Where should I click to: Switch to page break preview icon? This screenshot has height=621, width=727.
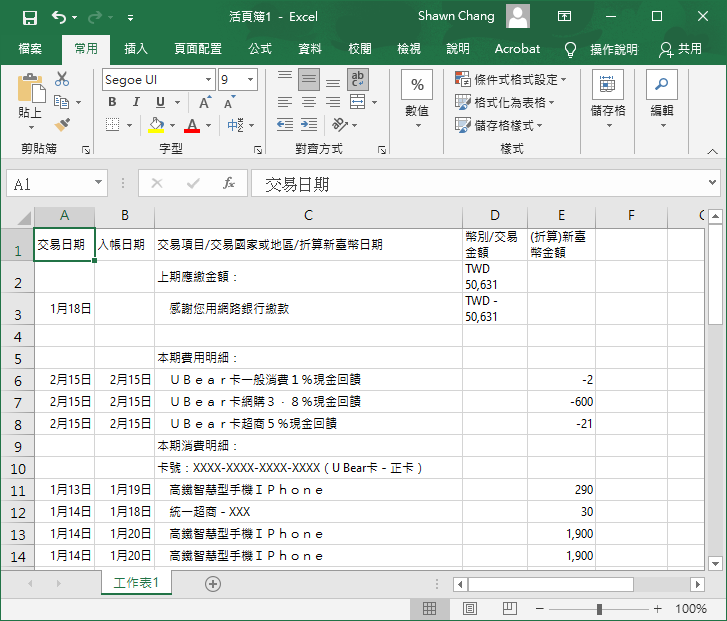click(x=510, y=608)
